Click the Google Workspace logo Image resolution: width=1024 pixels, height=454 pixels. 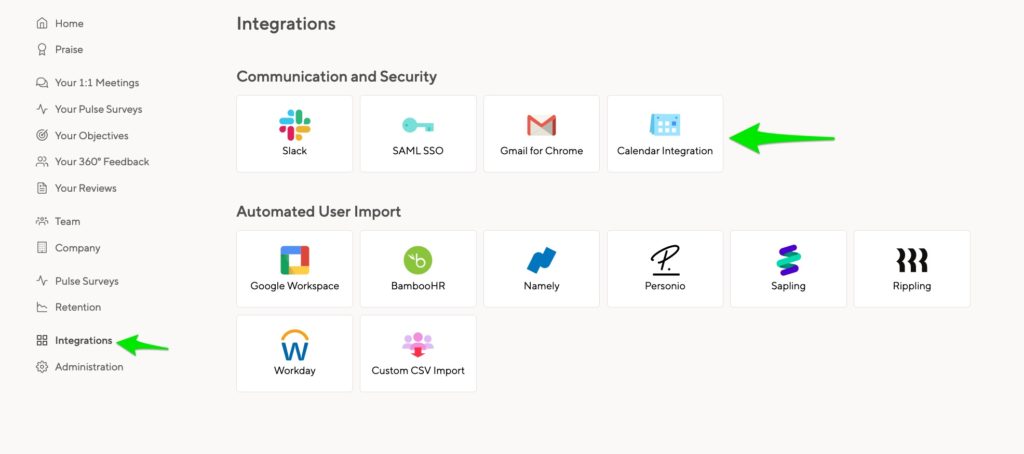(x=295, y=260)
